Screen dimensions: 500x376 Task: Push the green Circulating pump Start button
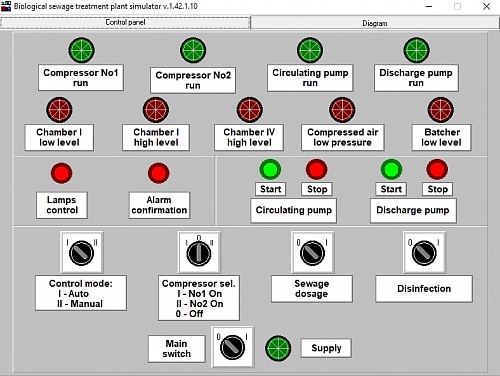click(270, 169)
